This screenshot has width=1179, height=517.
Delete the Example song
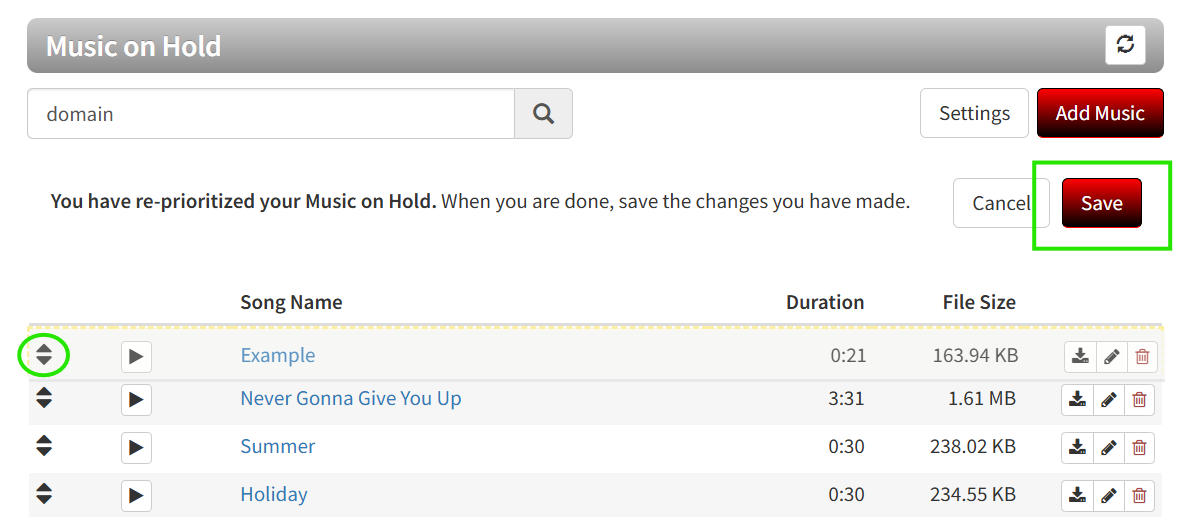(1142, 357)
